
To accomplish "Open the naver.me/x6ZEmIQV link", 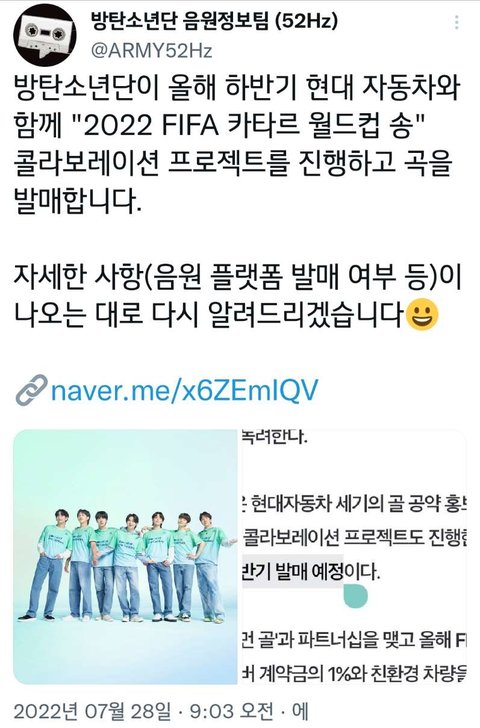I will tap(184, 390).
